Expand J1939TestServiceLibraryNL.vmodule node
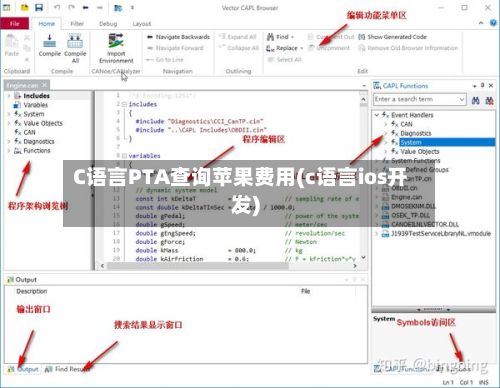500x388 pixels. (x=377, y=233)
